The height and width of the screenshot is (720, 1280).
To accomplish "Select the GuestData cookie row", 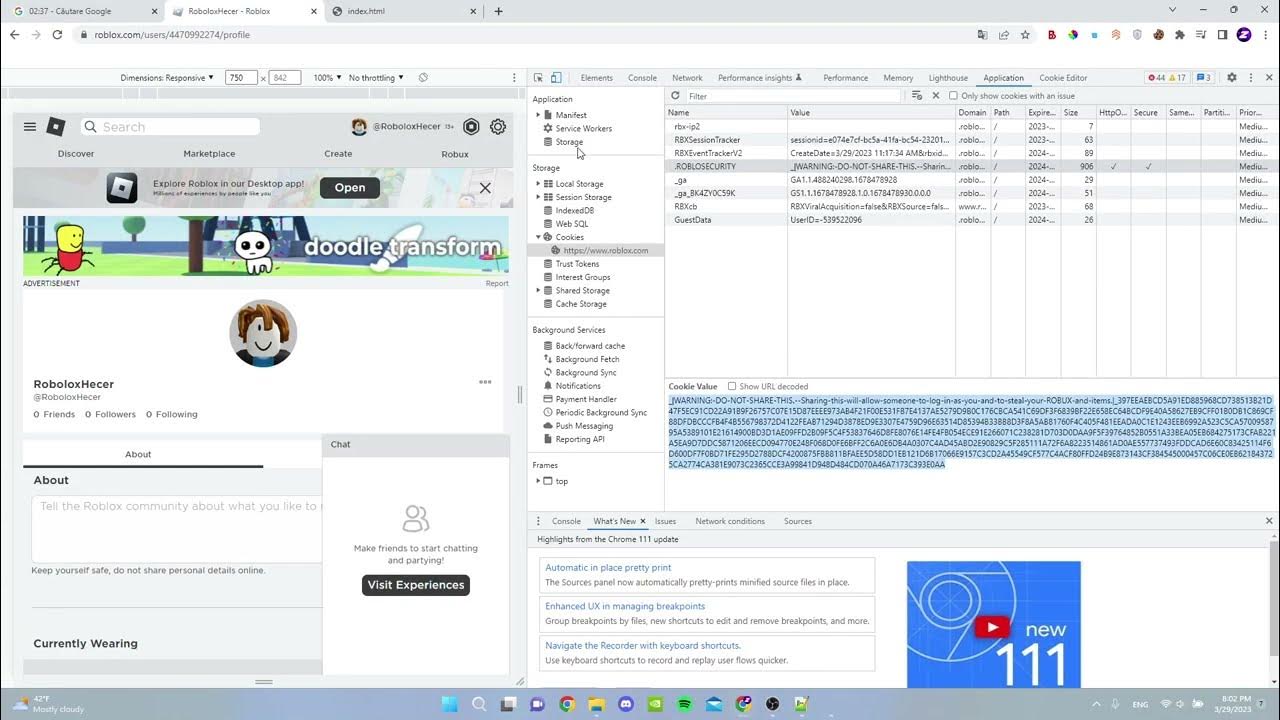I will click(x=972, y=219).
